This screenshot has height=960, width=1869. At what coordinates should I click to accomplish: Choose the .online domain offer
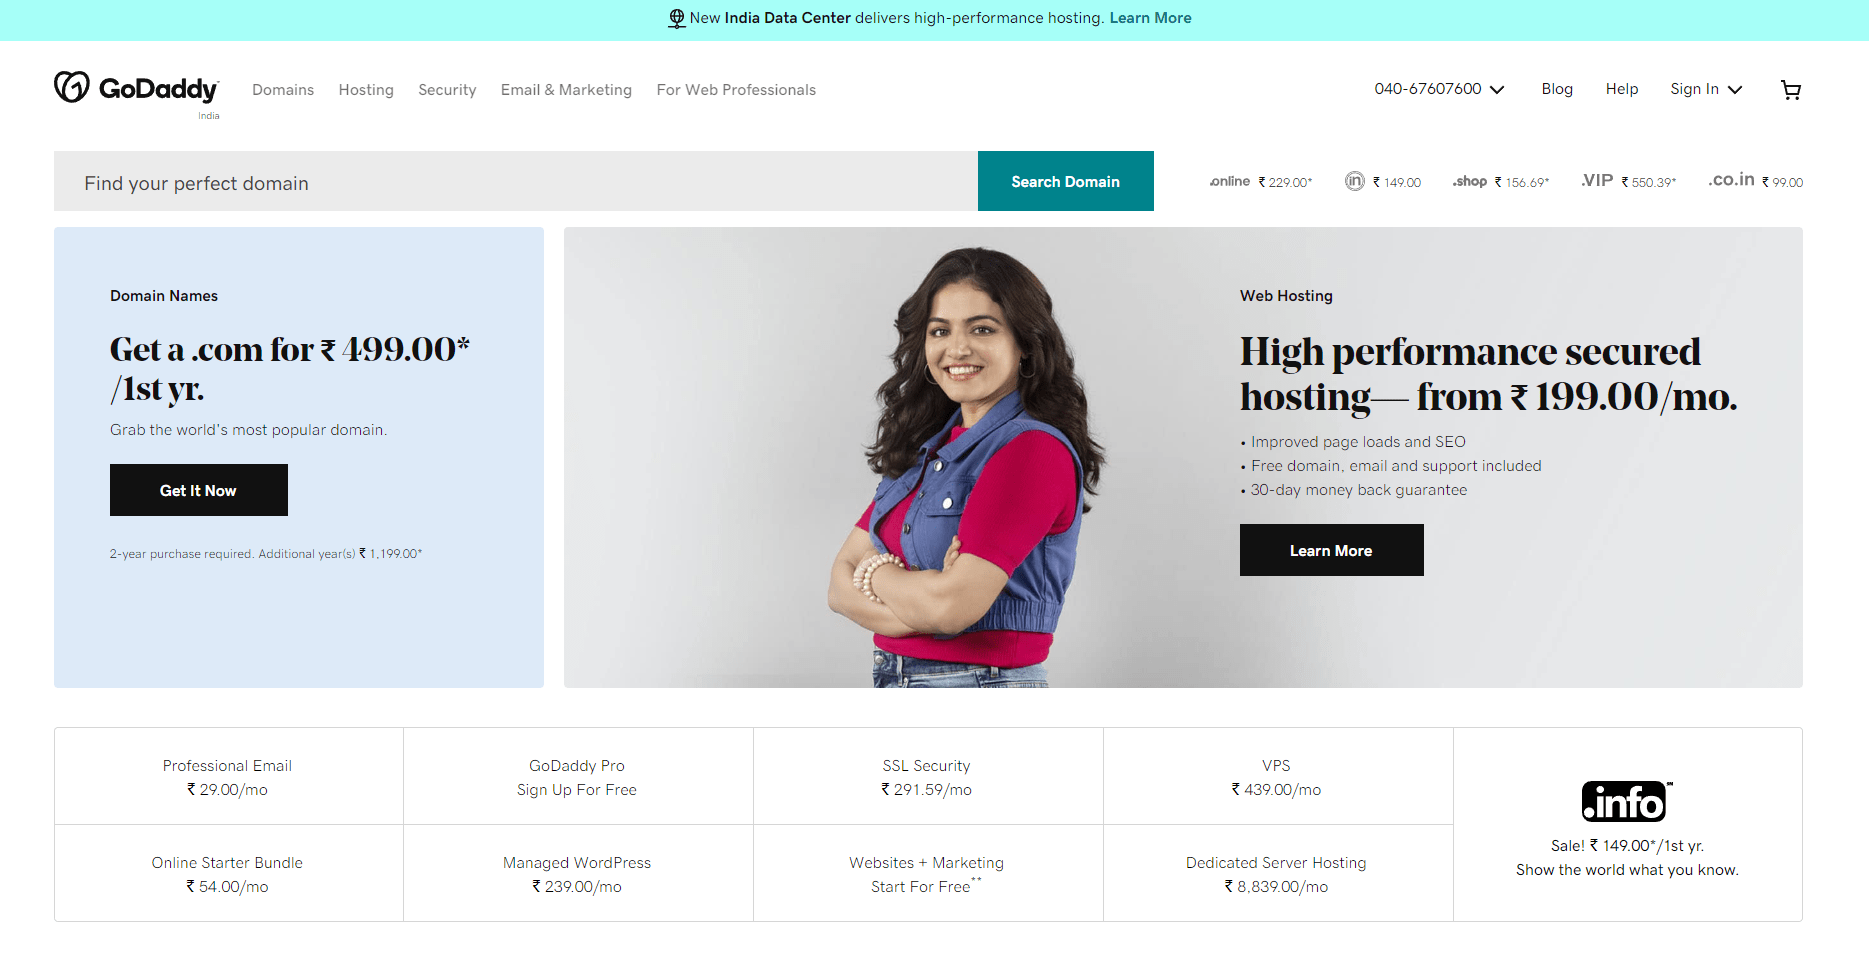coord(1260,182)
